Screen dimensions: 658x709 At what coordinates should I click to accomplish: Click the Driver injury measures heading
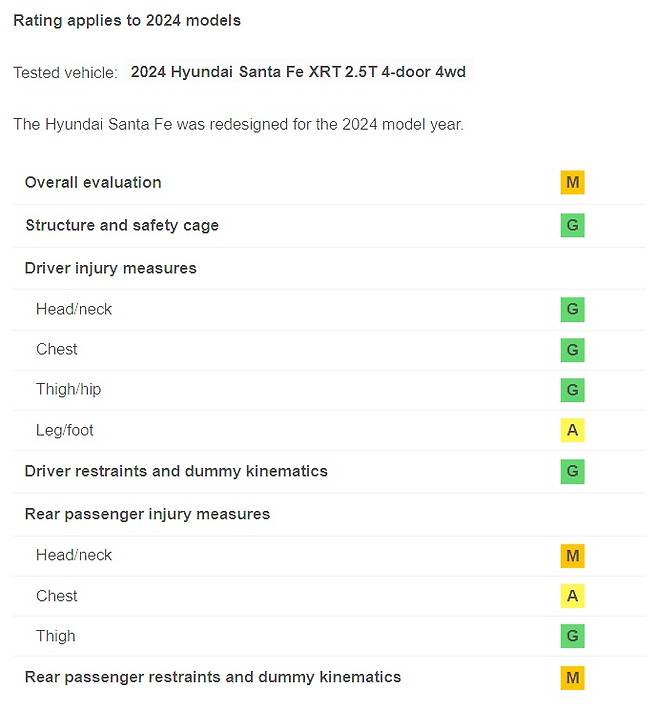coord(111,268)
